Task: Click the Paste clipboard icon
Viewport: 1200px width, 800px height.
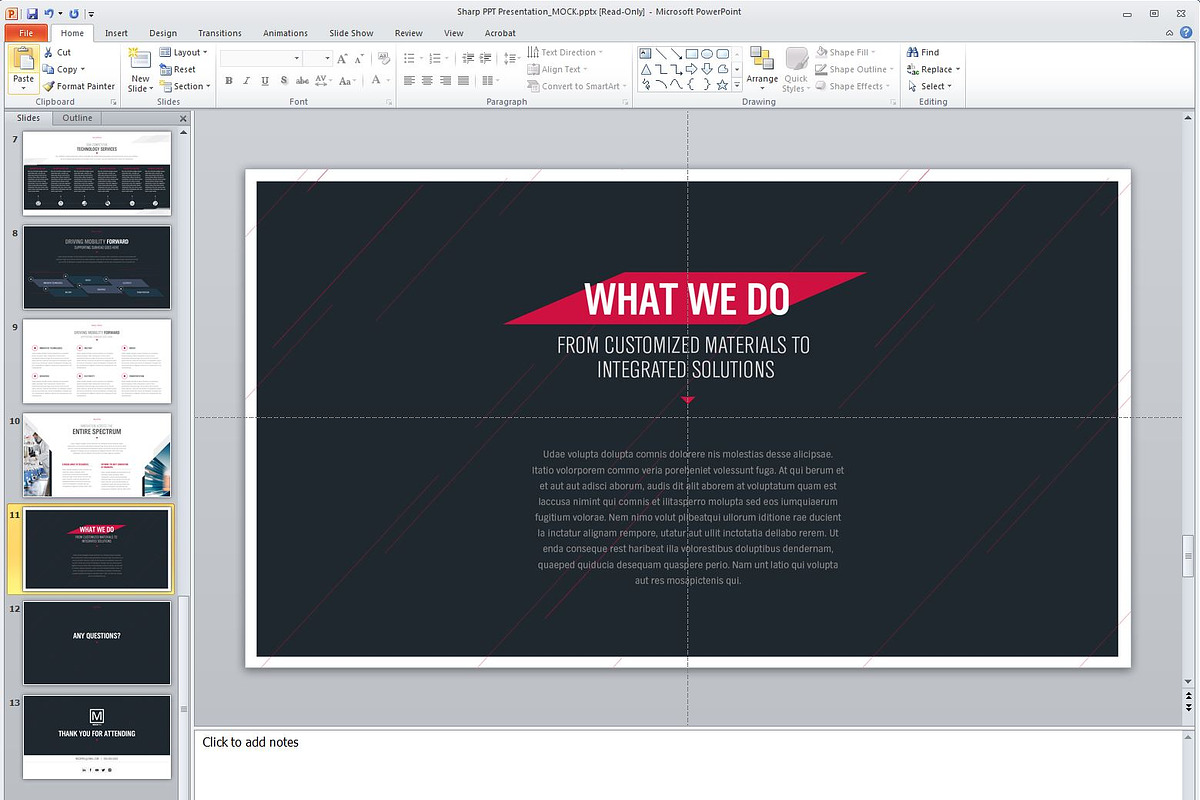Action: 23,58
